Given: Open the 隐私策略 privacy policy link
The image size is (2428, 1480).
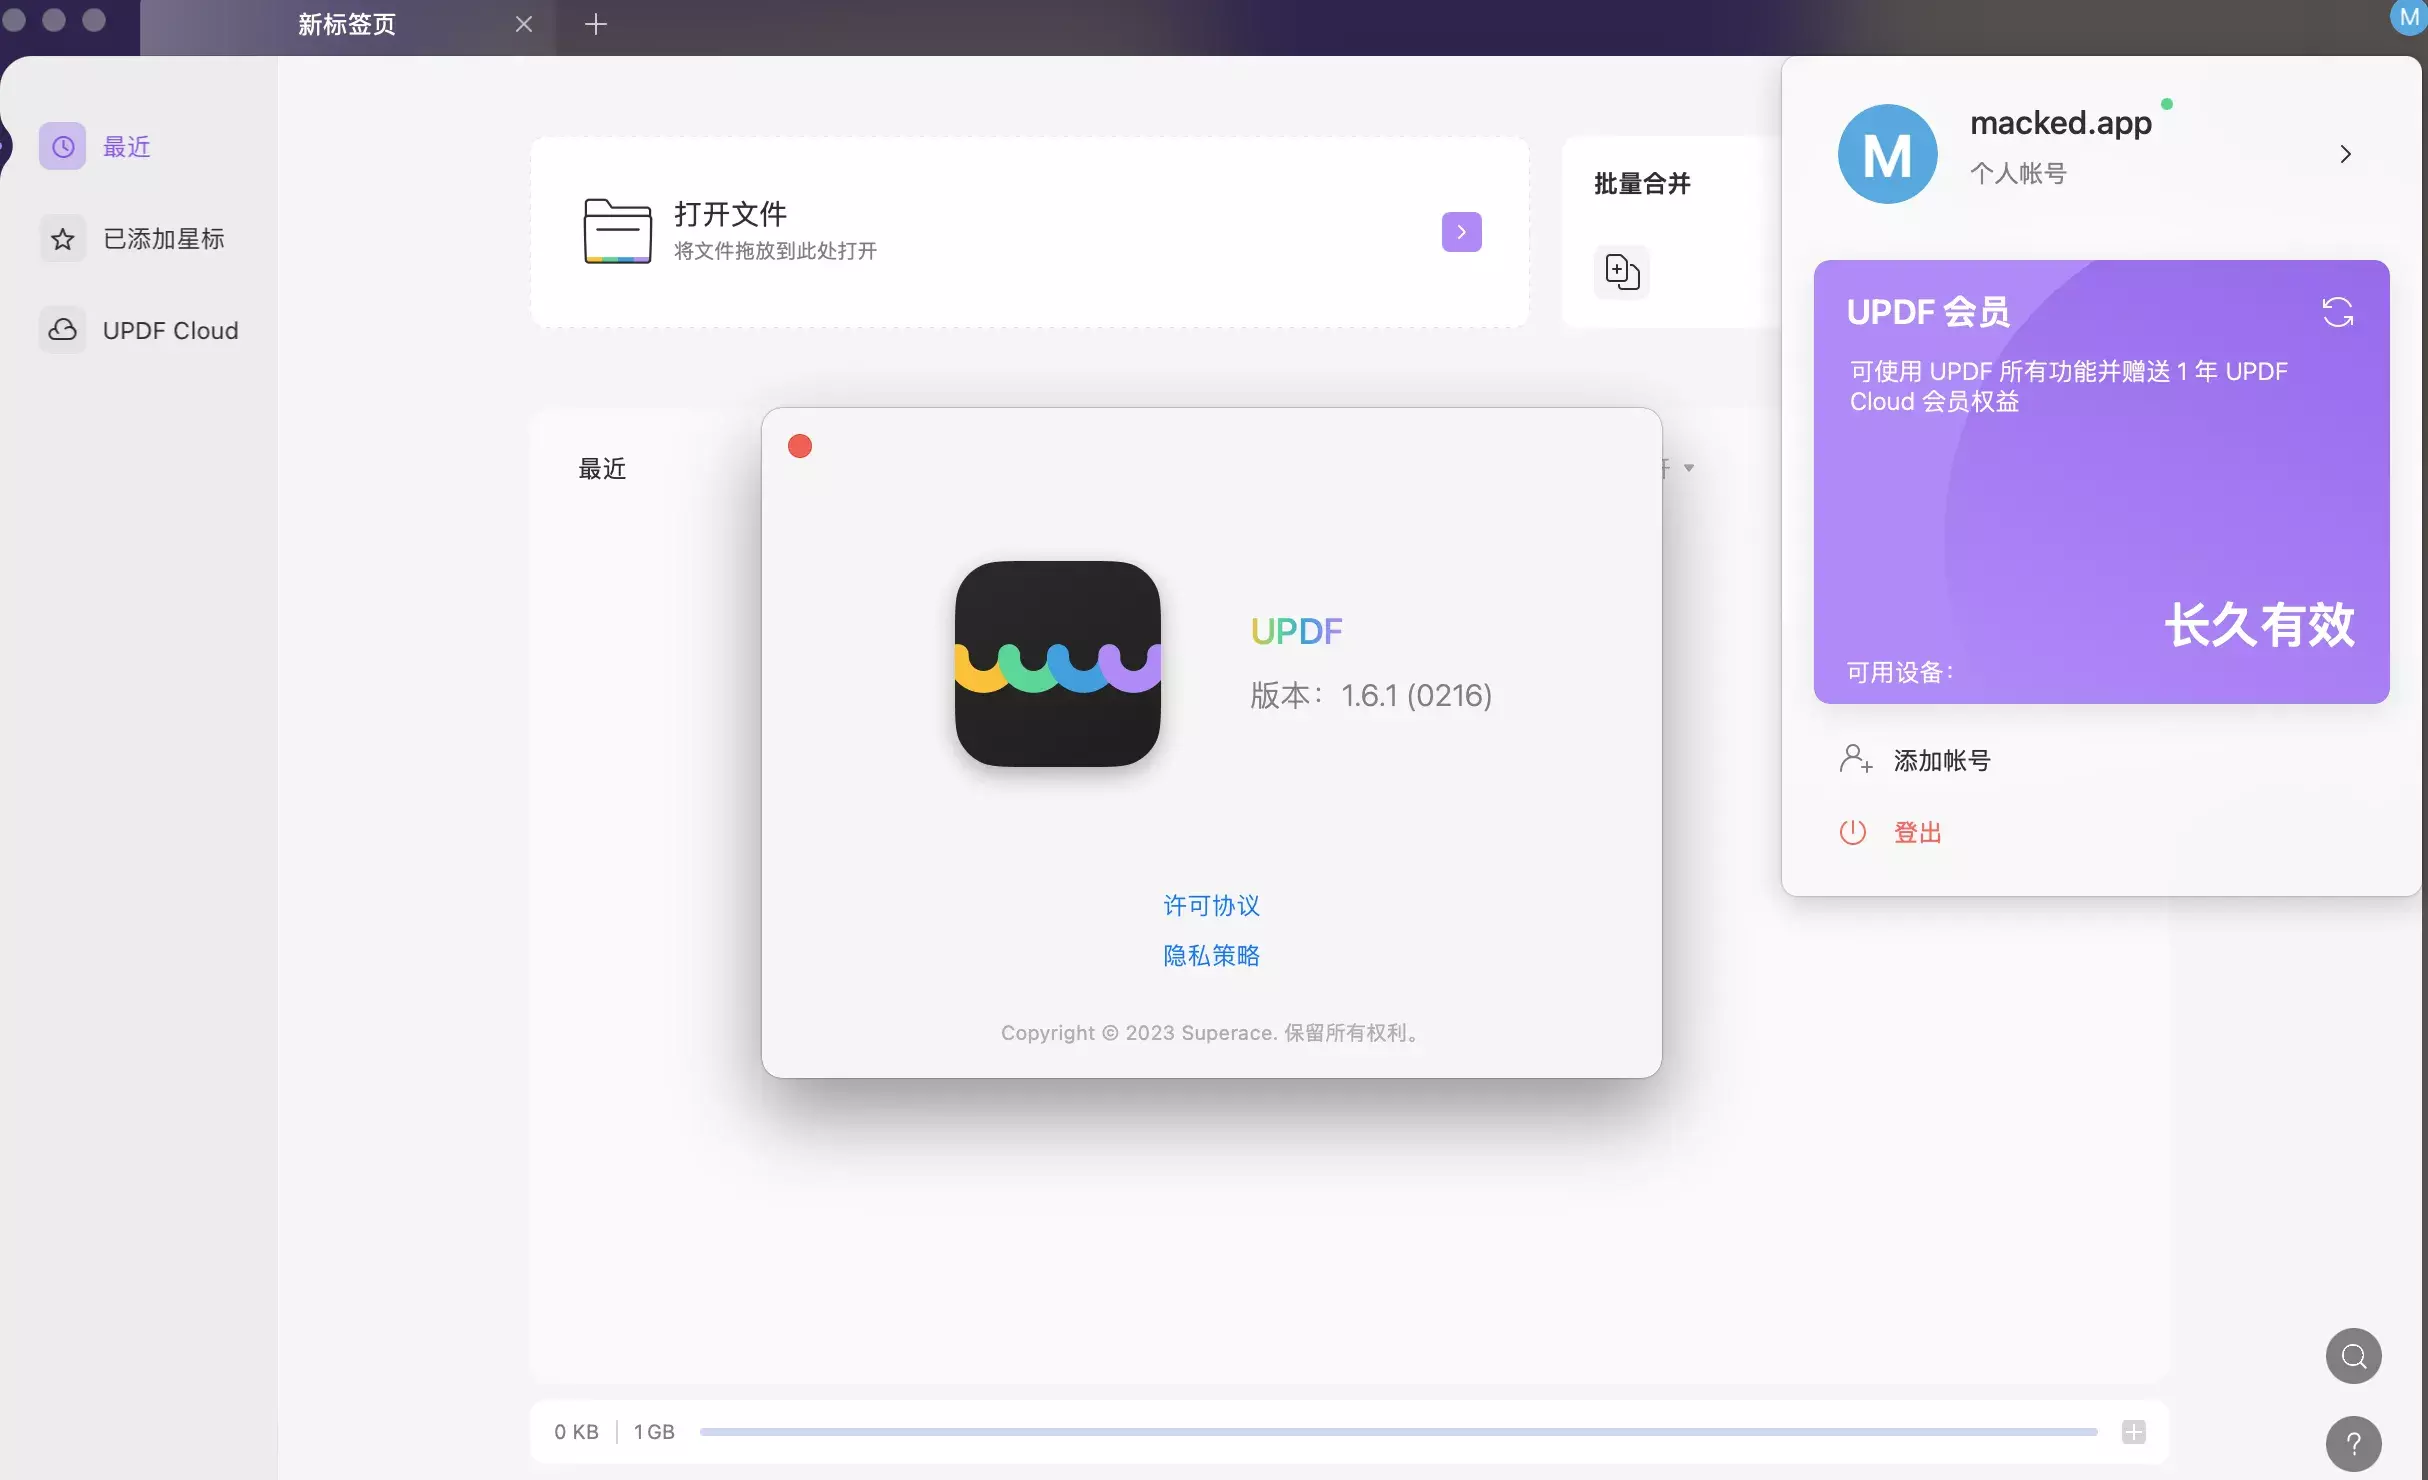Looking at the screenshot, I should point(1210,955).
